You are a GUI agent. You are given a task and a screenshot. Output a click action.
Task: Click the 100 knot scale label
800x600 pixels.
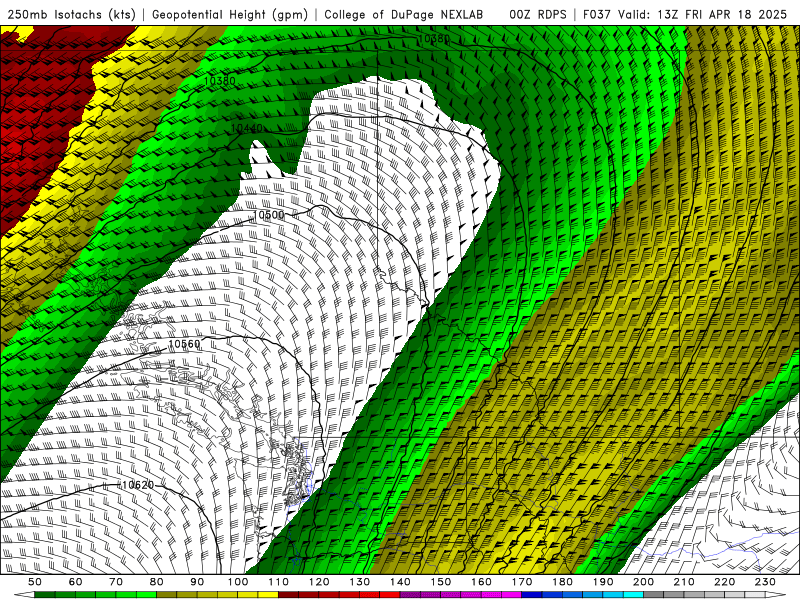click(x=238, y=582)
